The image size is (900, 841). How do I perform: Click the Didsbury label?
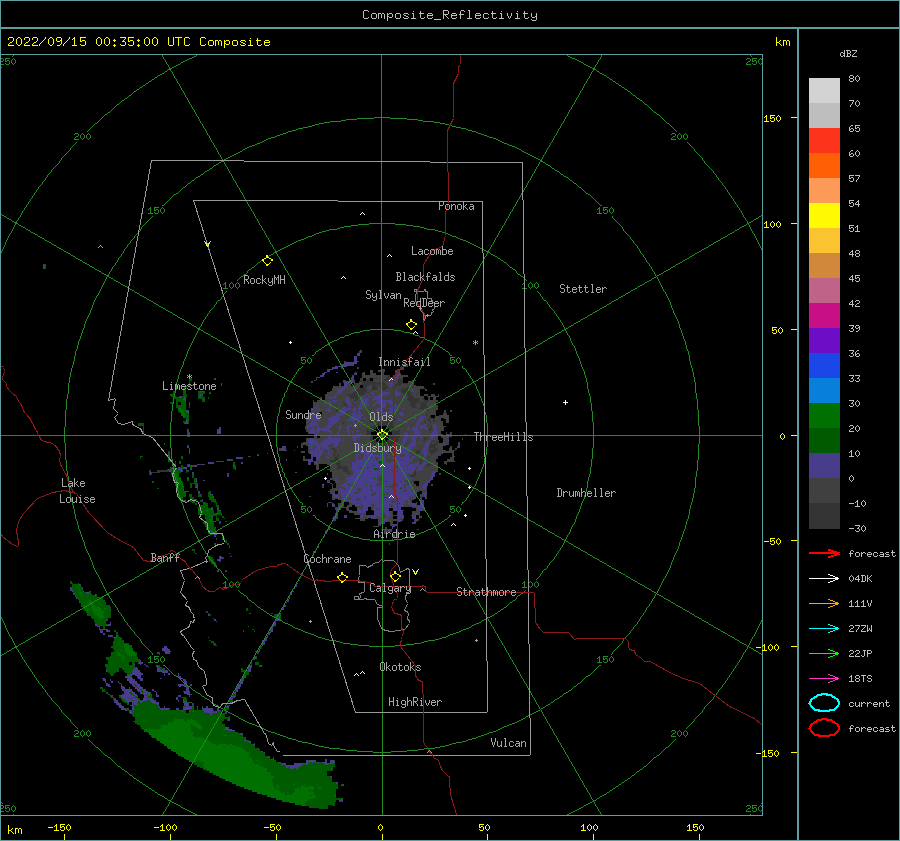[378, 448]
